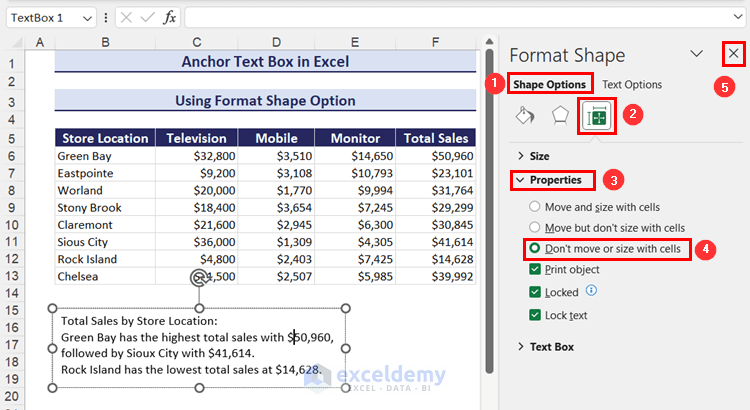Image resolution: width=750 pixels, height=410 pixels.
Task: Select column D header
Action: click(276, 42)
